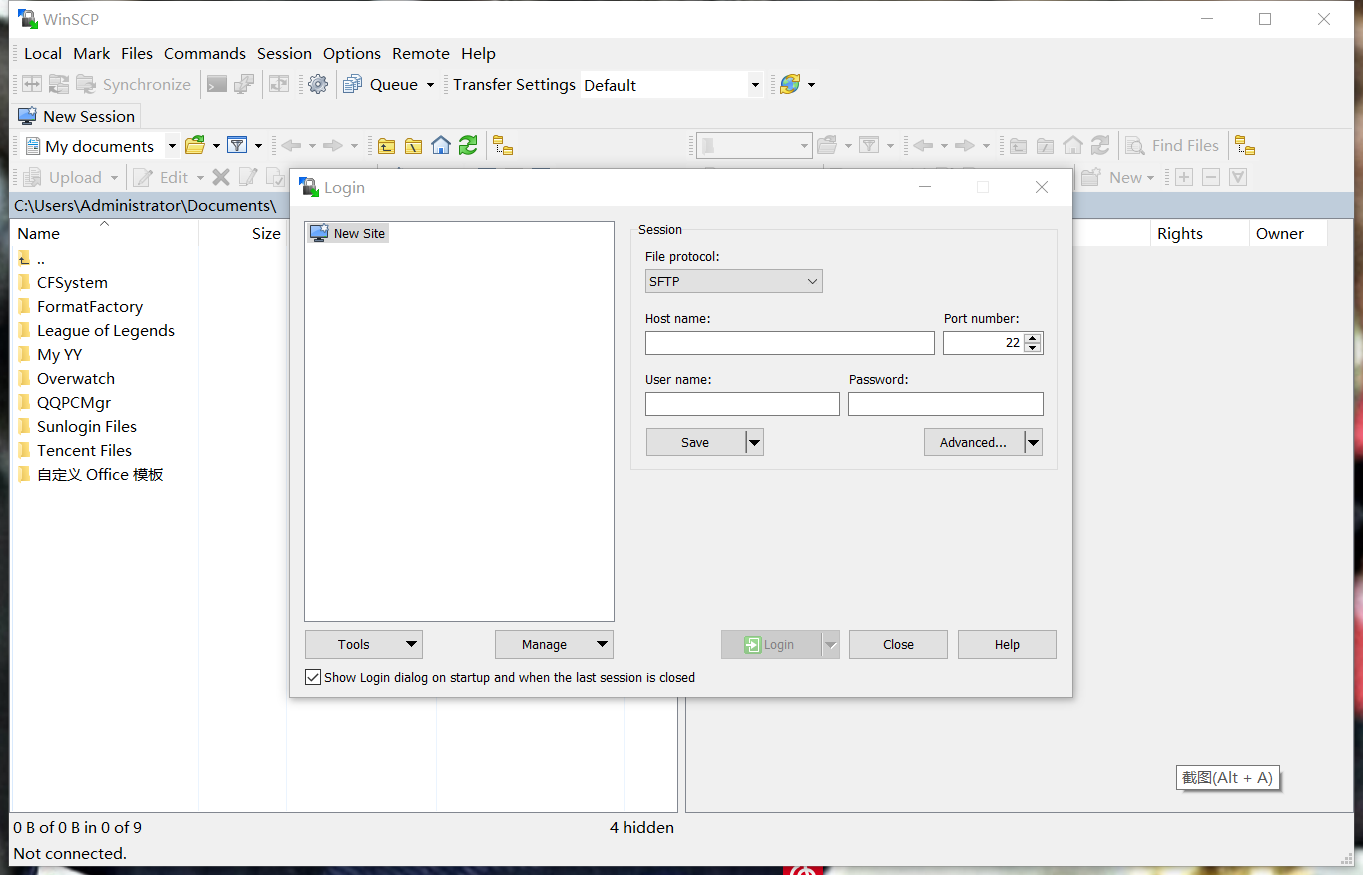This screenshot has width=1363, height=875.
Task: Open the Preferences gear icon
Action: click(318, 84)
